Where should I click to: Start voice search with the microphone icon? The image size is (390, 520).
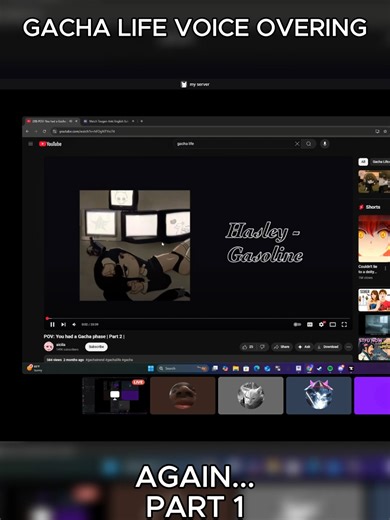(x=325, y=144)
